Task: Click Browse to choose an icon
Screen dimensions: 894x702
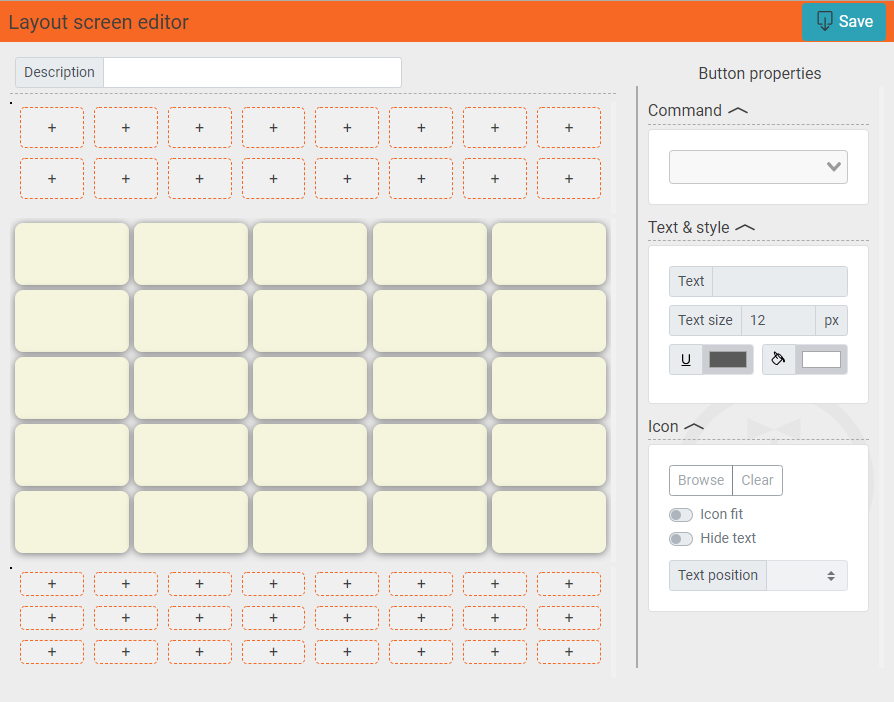Action: pos(700,481)
